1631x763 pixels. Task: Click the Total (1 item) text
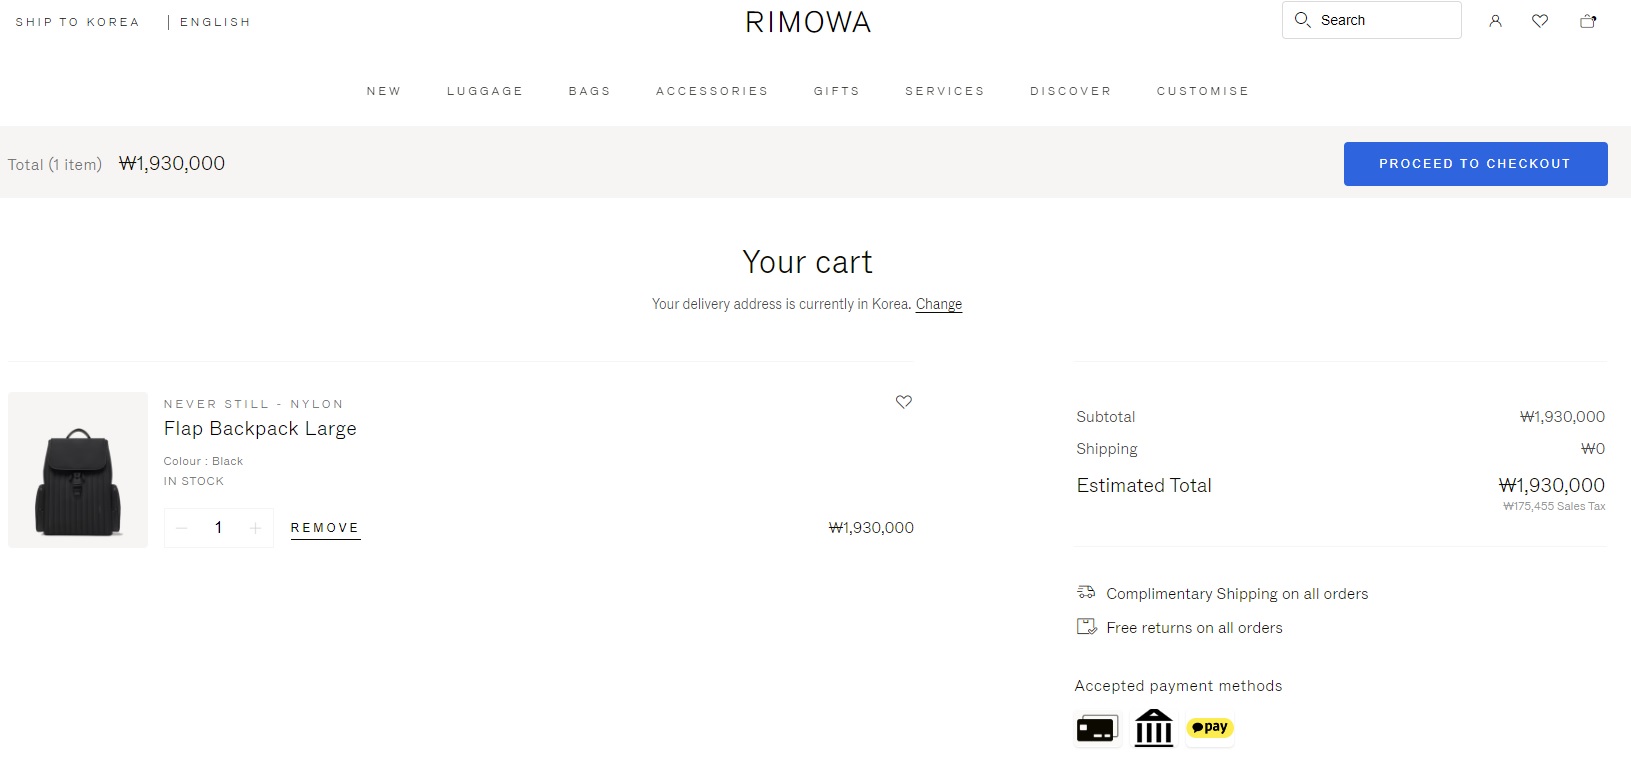(55, 165)
